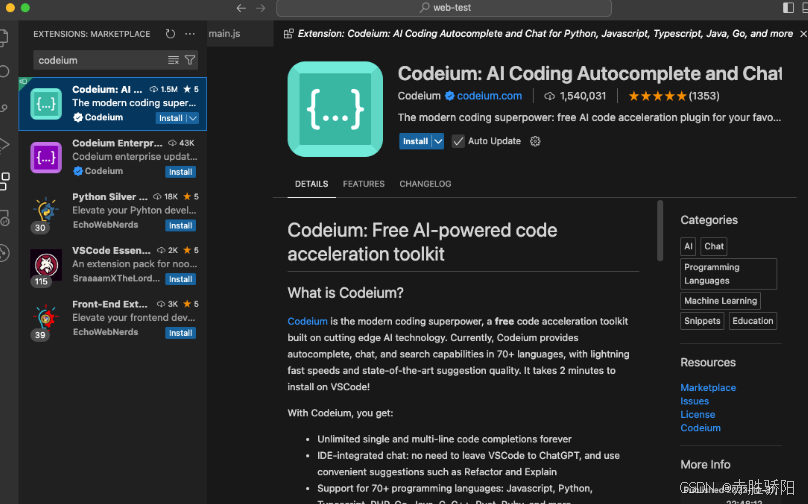
Task: Go forward with the navigation arrow
Action: pos(261,8)
